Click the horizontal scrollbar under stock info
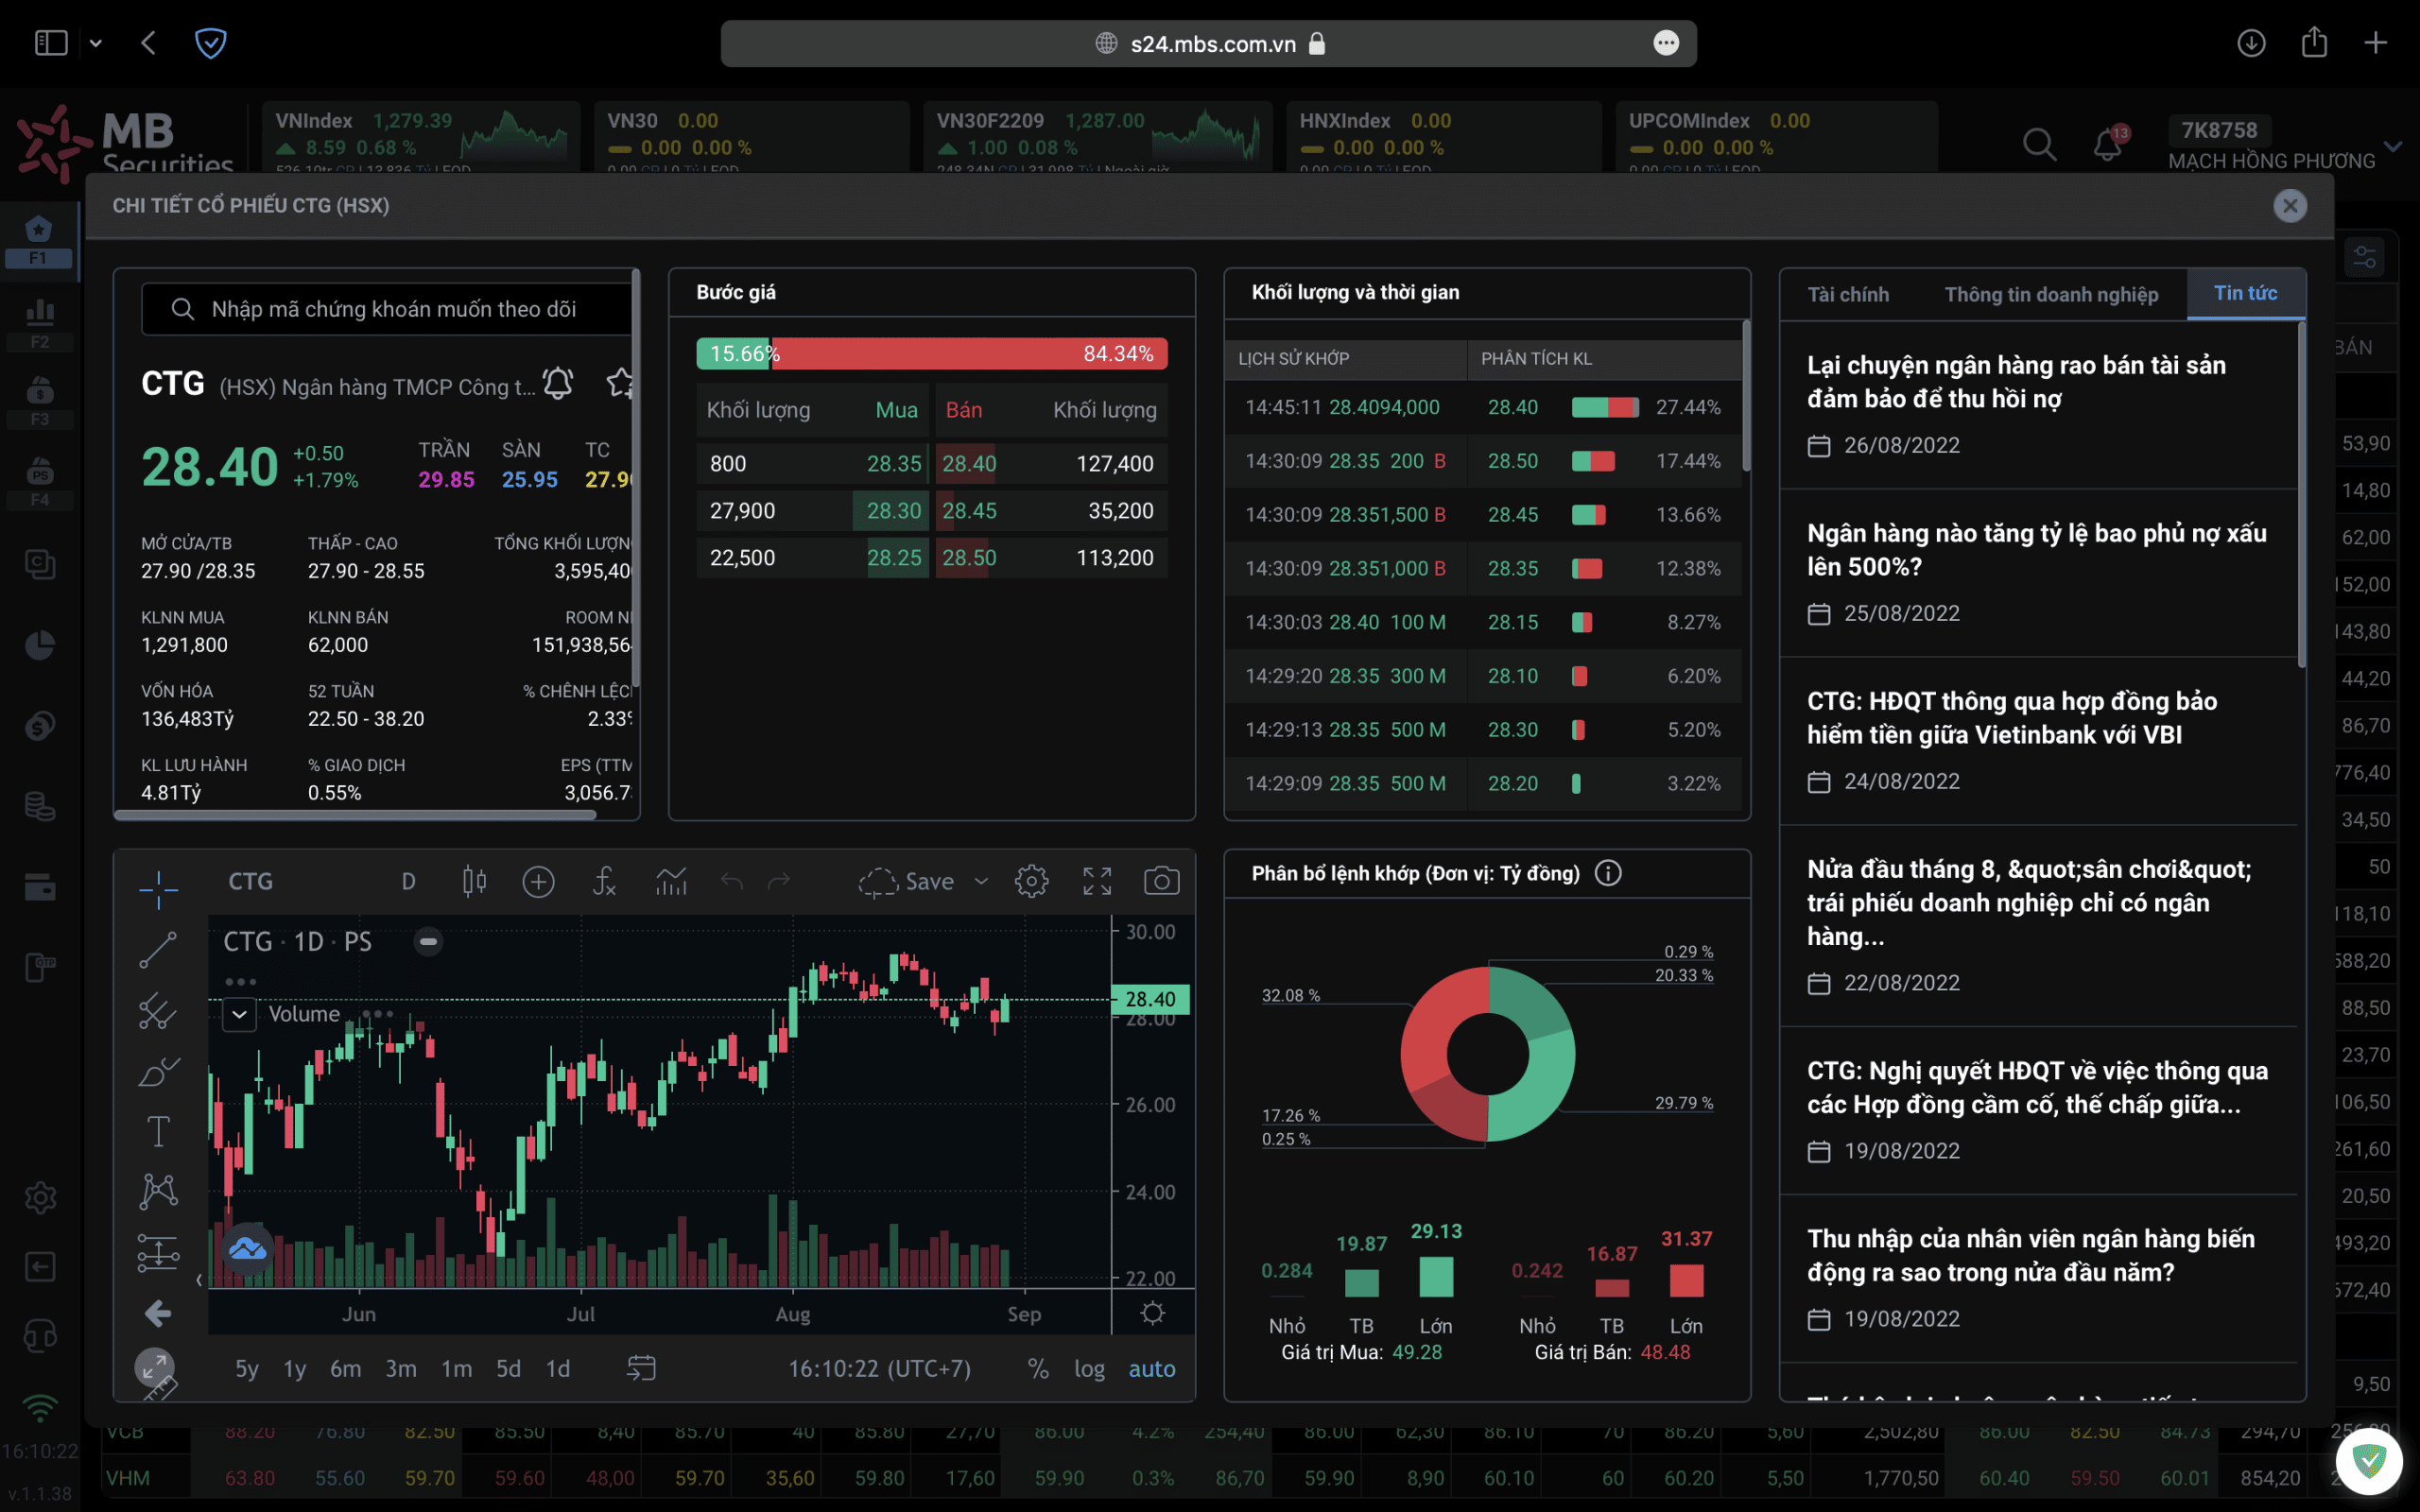Viewport: 2420px width, 1512px height. 355,815
